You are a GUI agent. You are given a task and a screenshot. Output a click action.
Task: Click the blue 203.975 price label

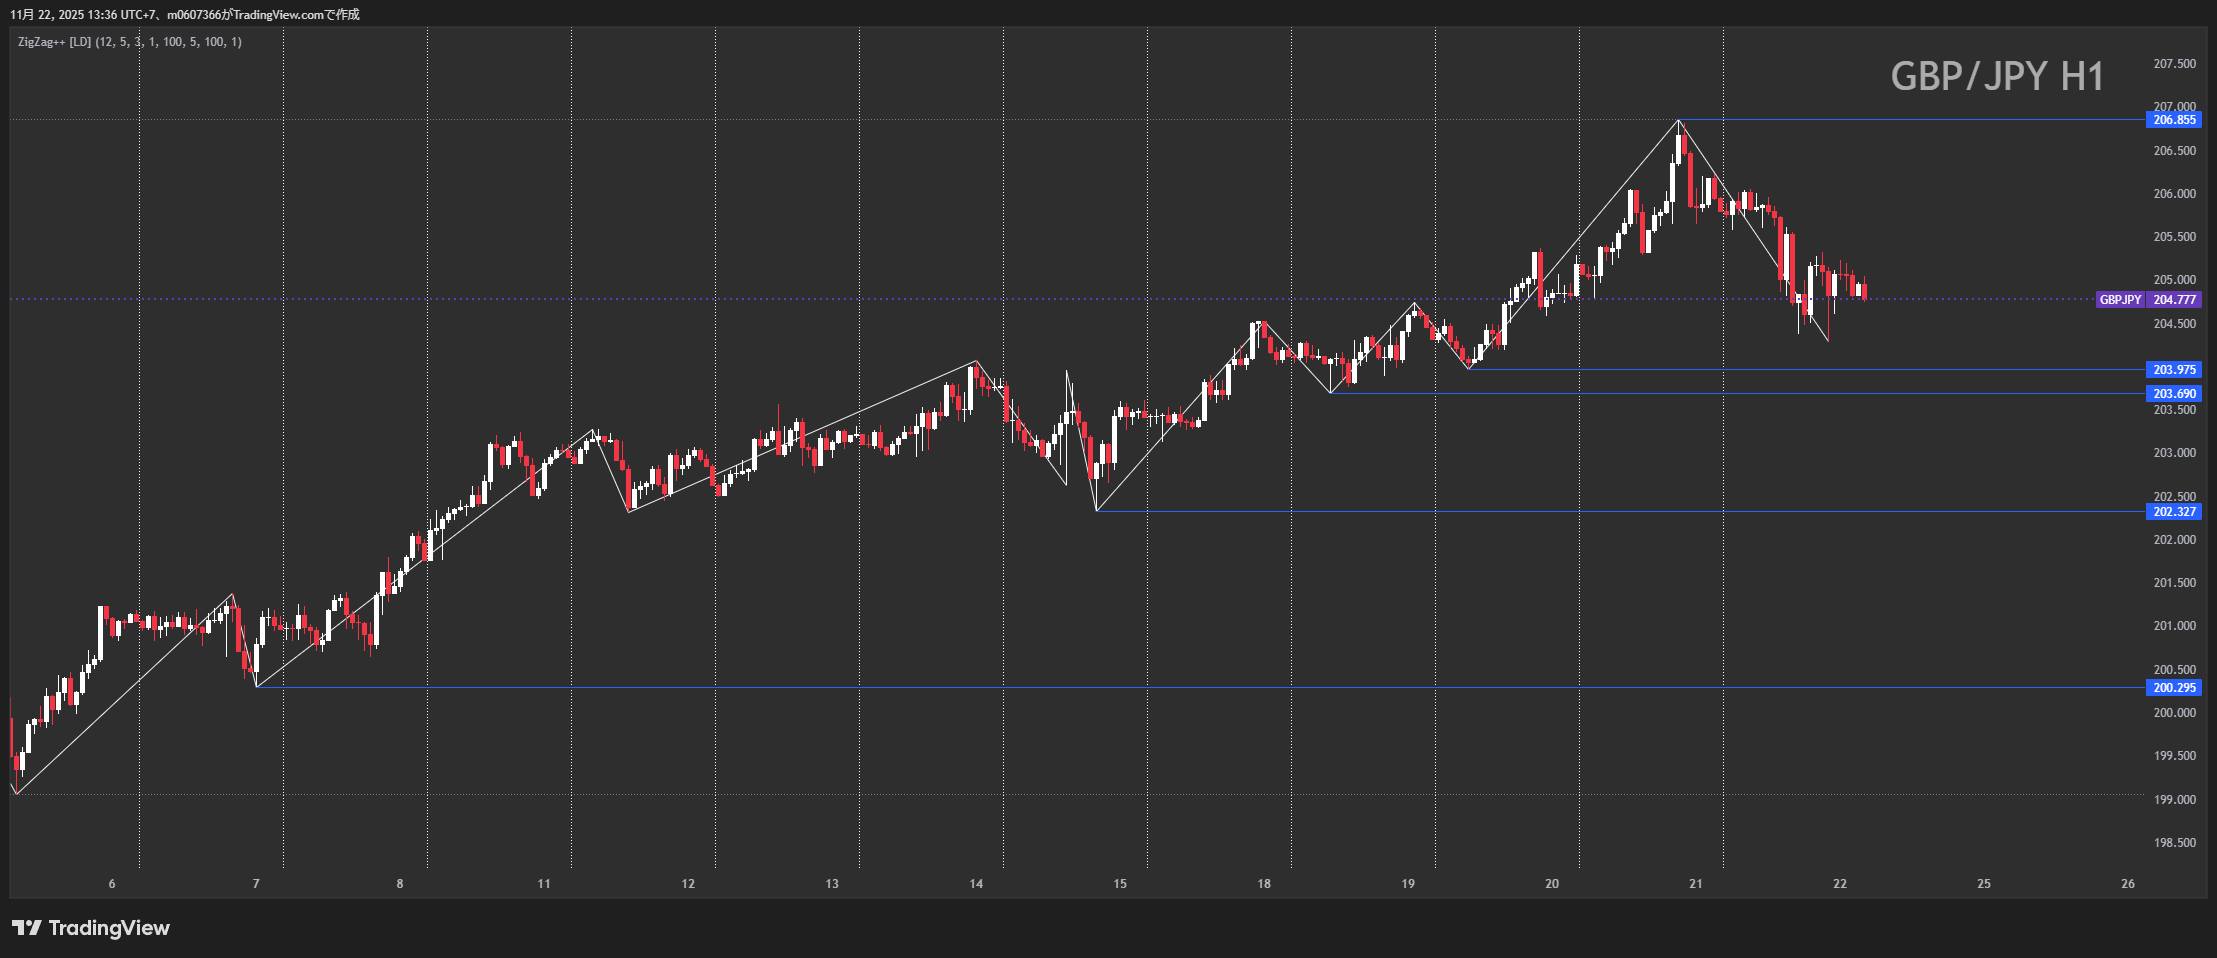pos(2174,370)
